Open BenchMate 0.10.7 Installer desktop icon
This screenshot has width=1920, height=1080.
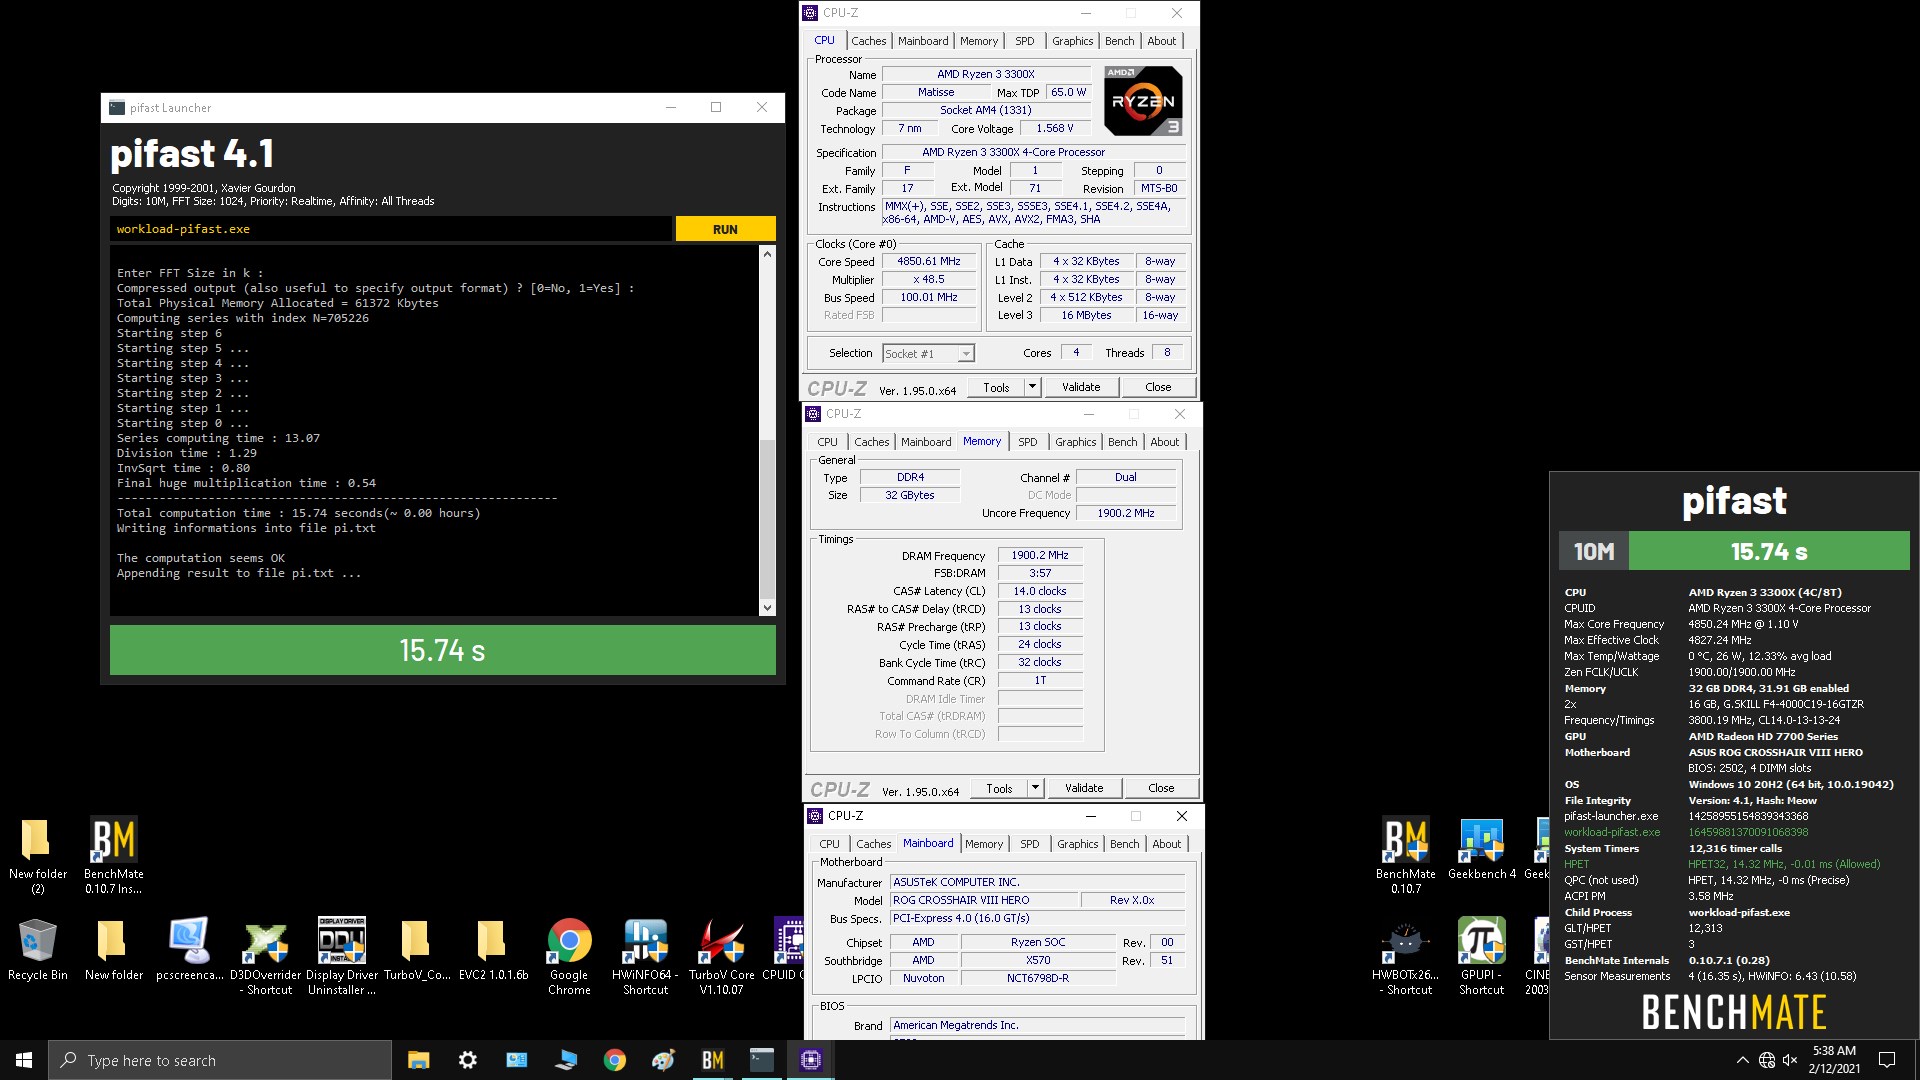[x=114, y=855]
